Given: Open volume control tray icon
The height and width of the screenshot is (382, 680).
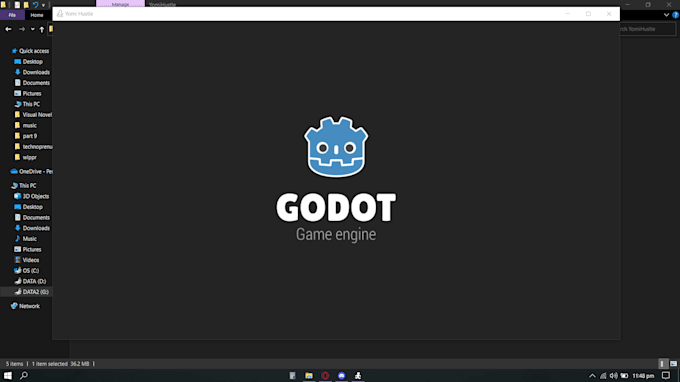Looking at the screenshot, I should [x=613, y=375].
